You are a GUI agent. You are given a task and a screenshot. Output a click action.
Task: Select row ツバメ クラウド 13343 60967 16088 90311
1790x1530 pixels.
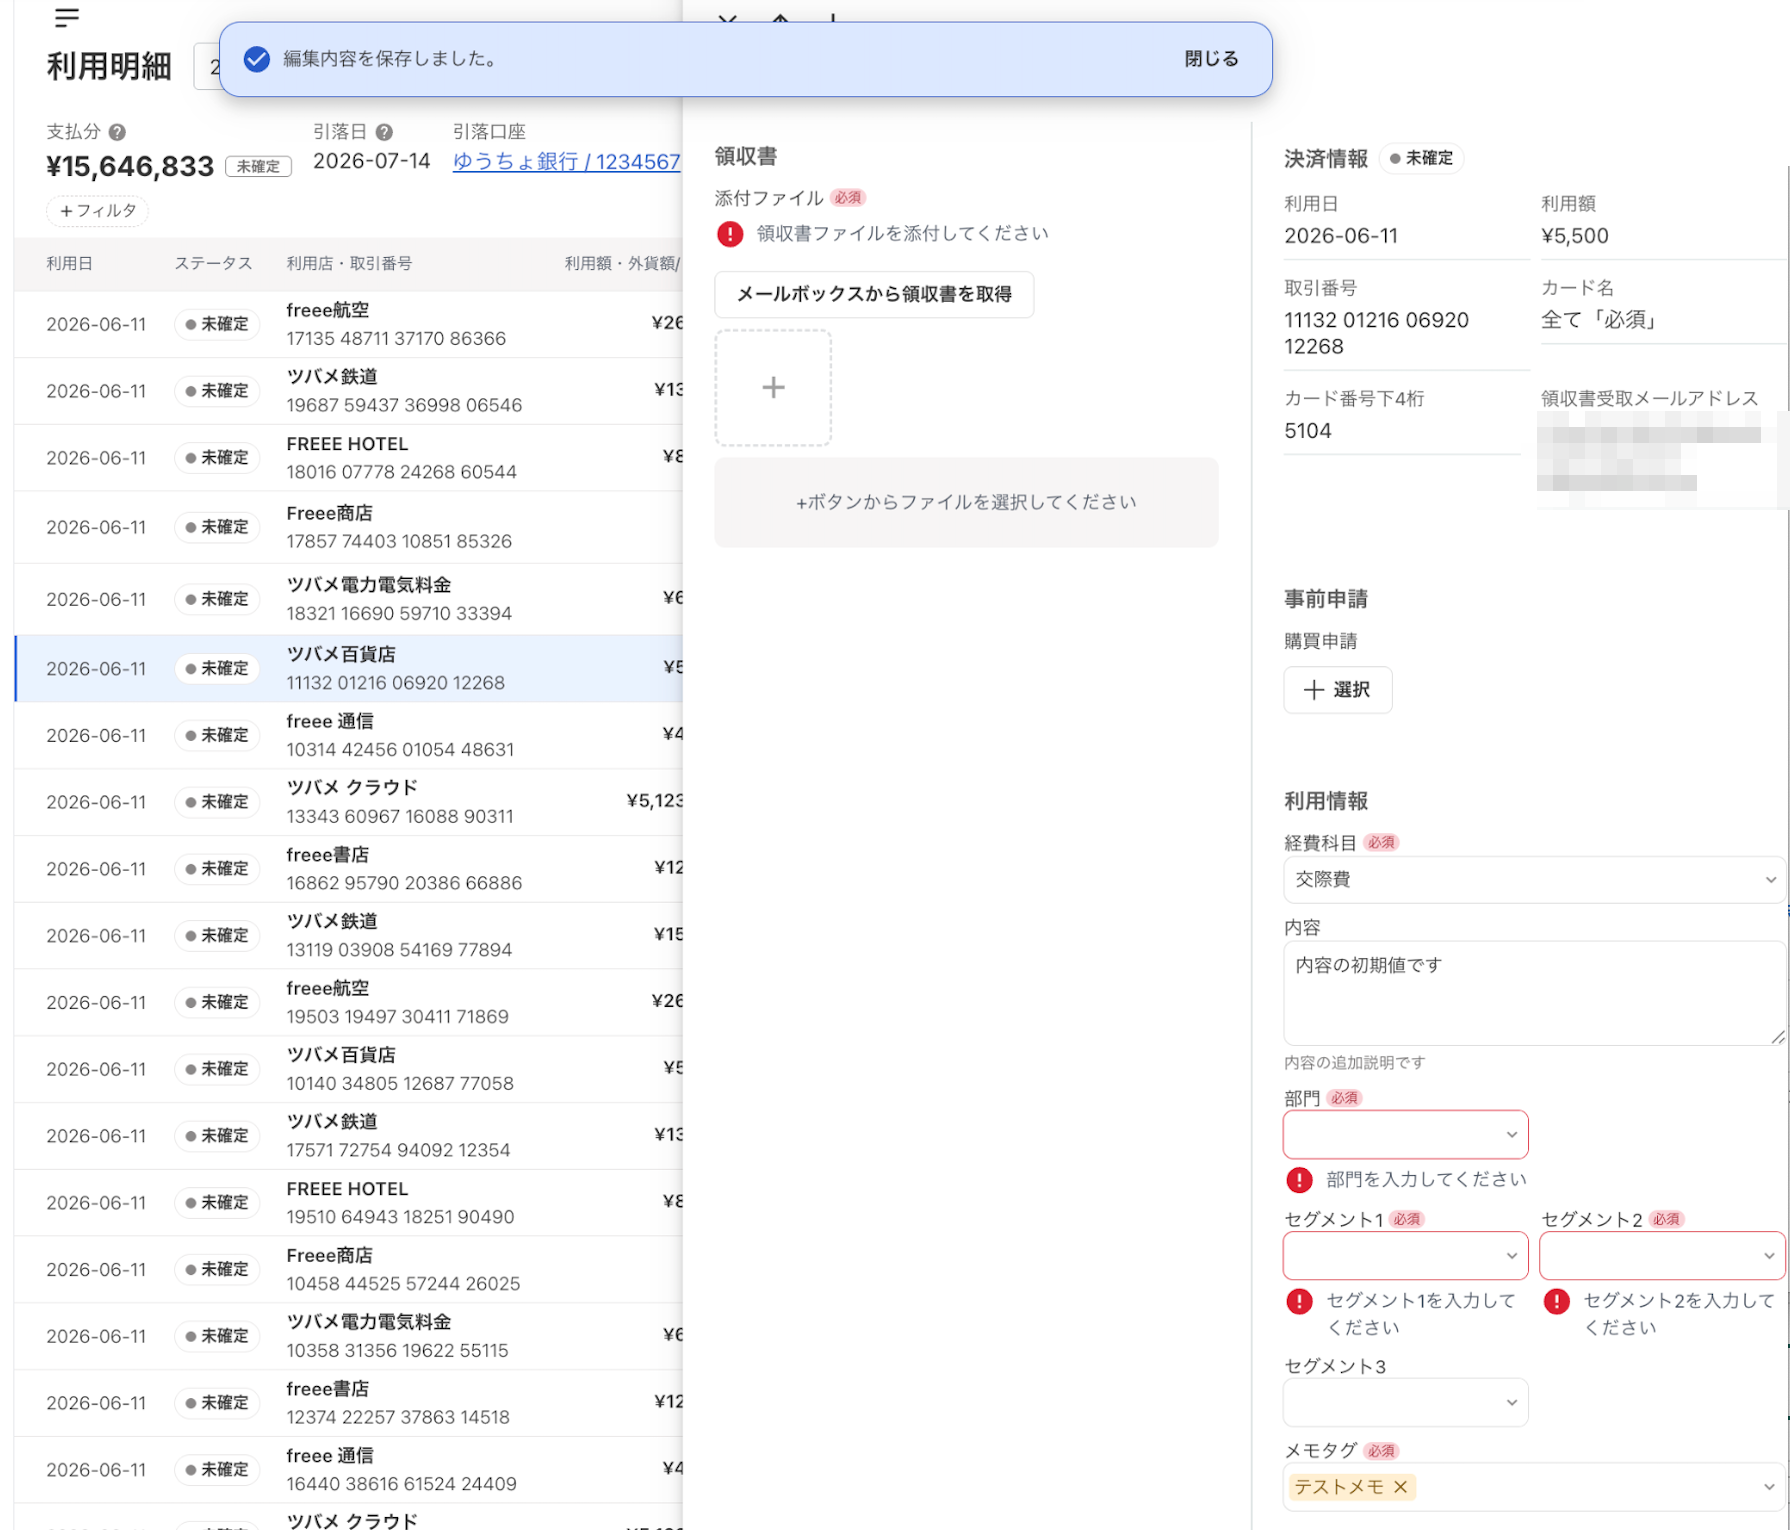pyautogui.click(x=349, y=802)
